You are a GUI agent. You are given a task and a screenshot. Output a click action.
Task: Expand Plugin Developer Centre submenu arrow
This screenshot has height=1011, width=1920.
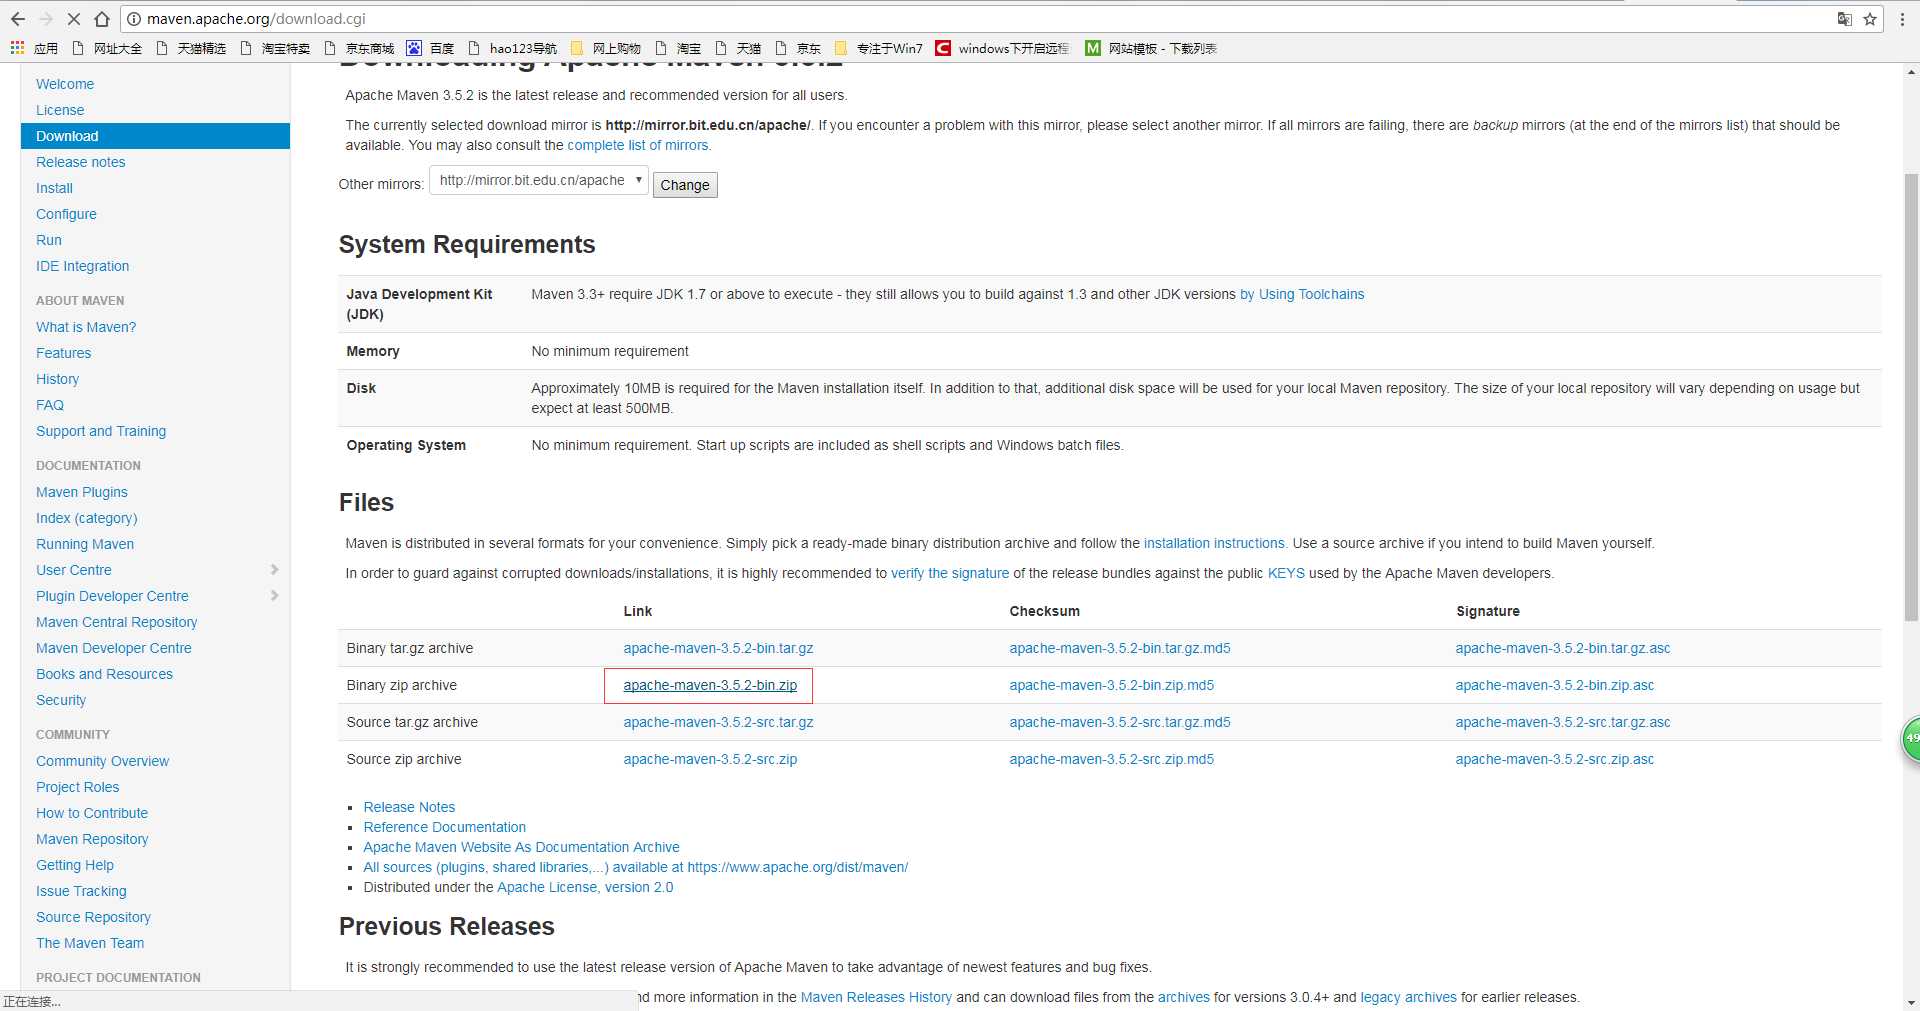(274, 596)
